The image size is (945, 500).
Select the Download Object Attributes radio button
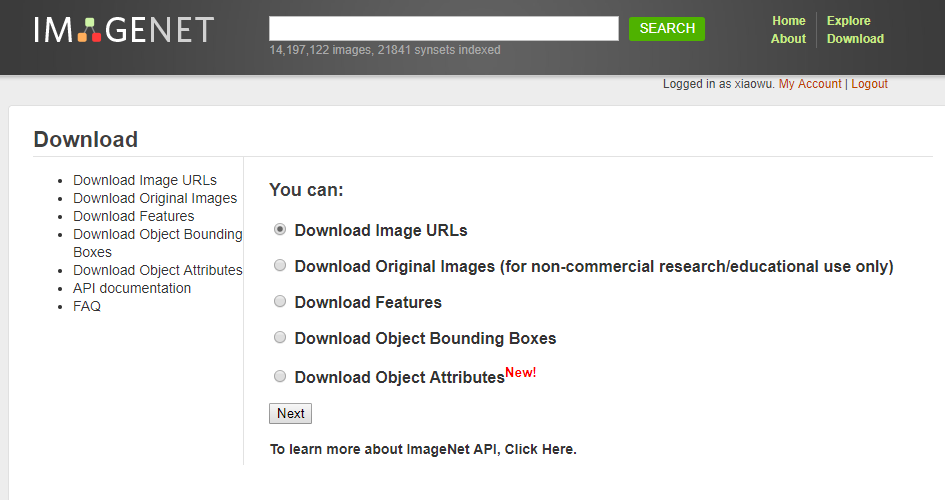[x=280, y=377]
